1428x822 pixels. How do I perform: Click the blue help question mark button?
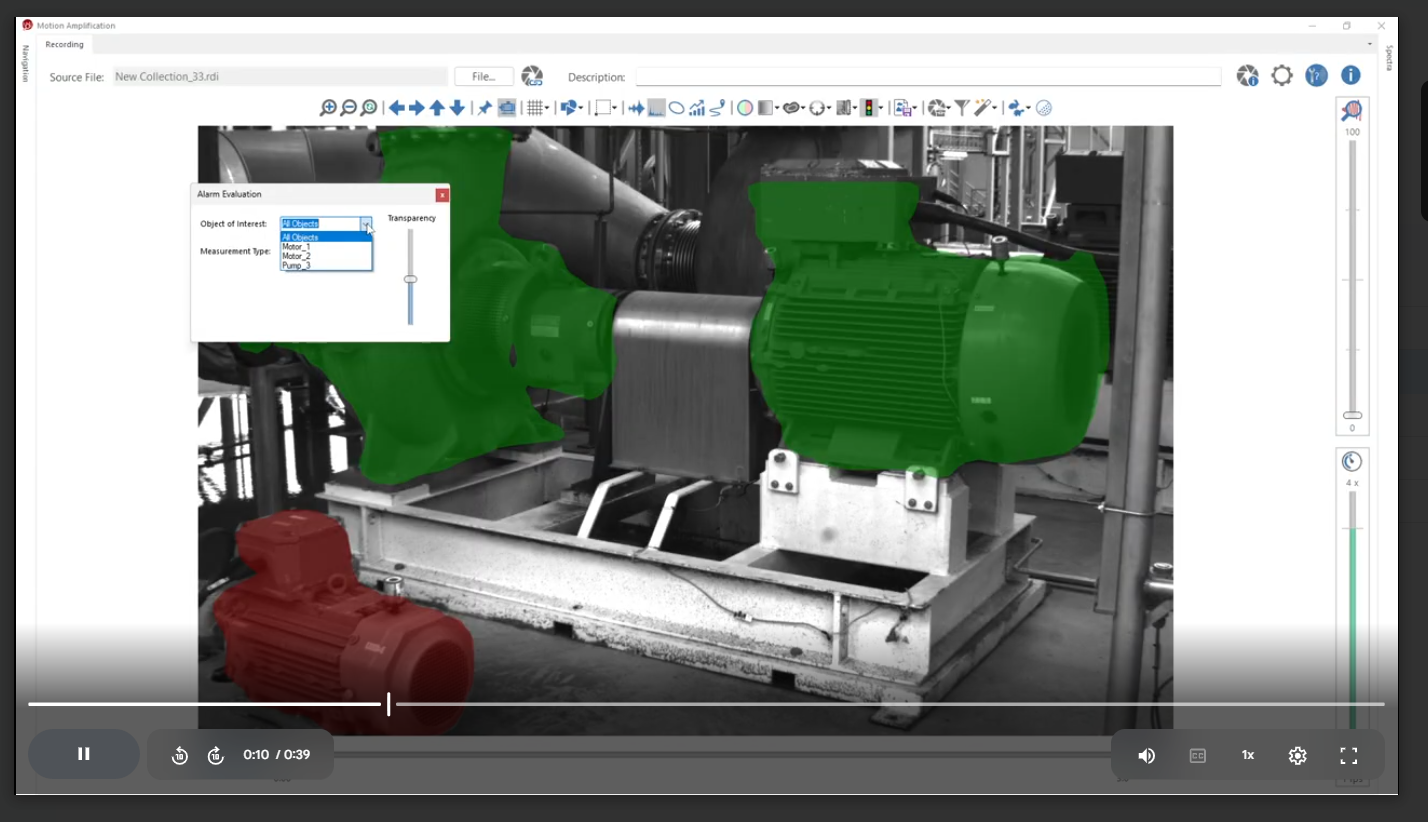pos(1315,75)
